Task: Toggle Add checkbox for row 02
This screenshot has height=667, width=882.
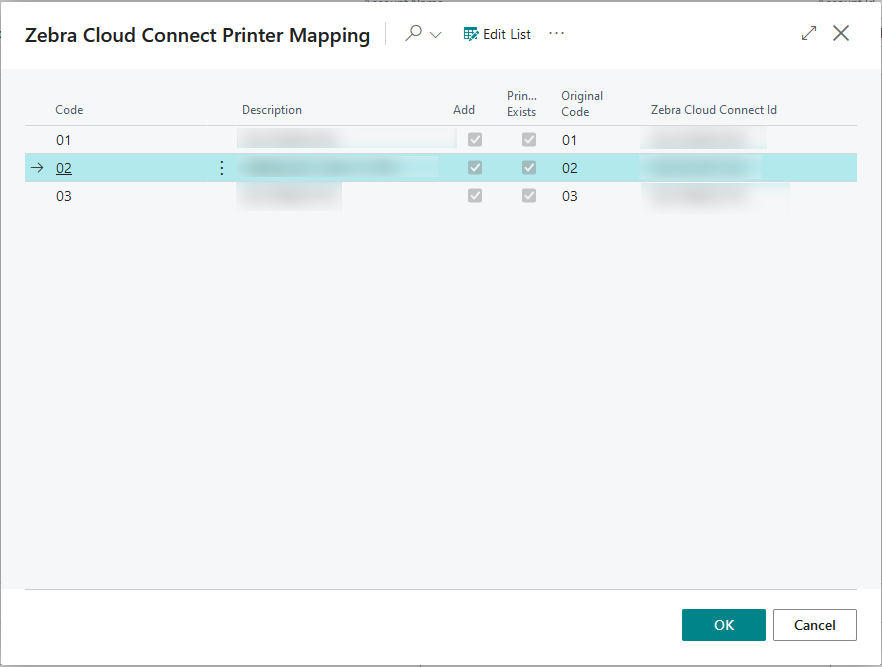Action: click(475, 168)
